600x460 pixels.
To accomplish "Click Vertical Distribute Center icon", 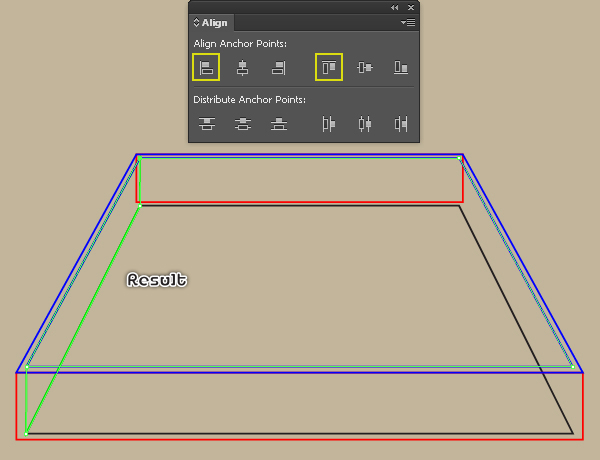I will [243, 124].
